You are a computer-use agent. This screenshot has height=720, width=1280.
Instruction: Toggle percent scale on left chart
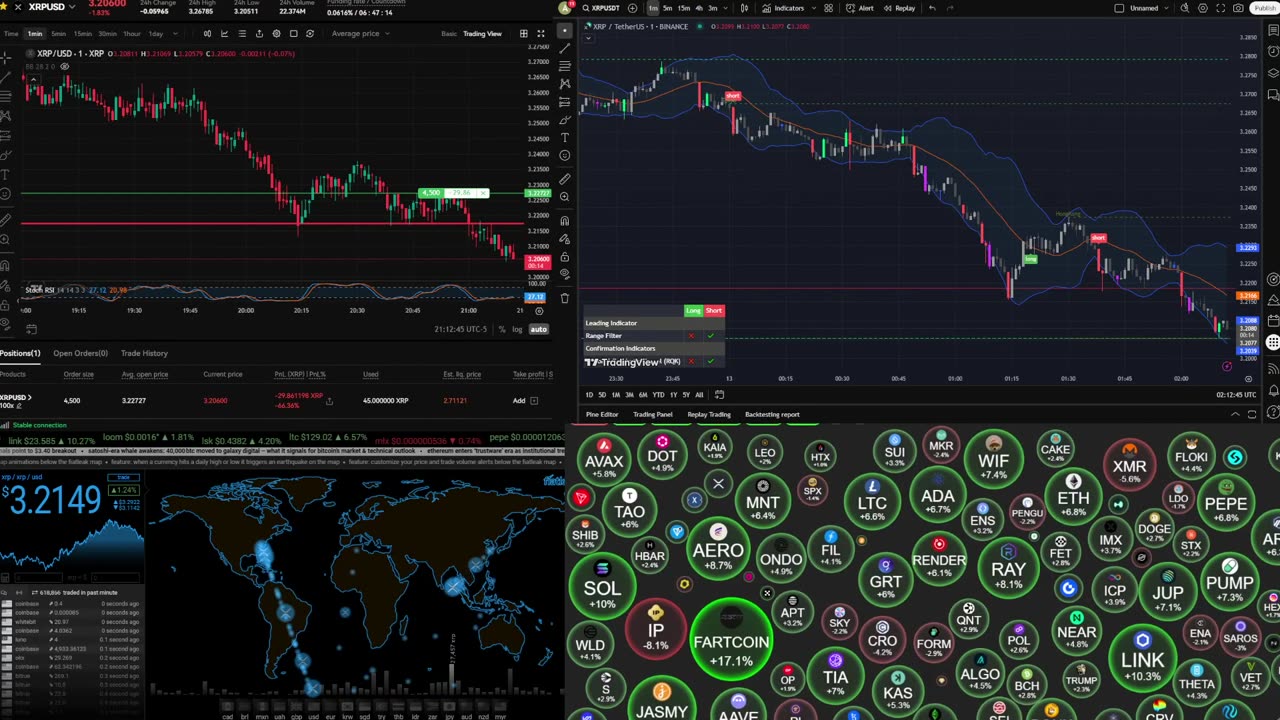point(502,329)
